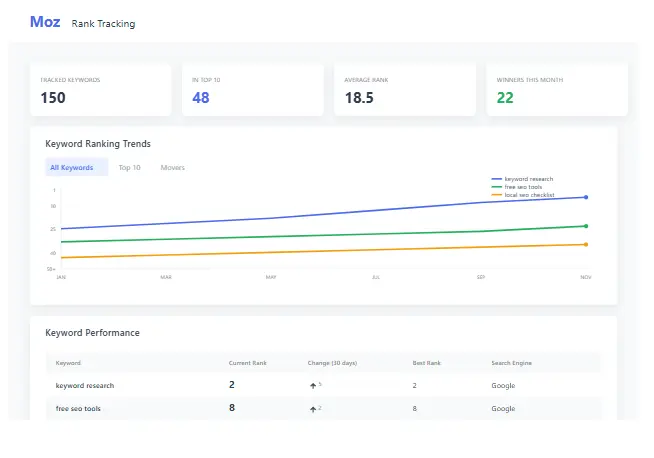
Task: Click the blue NOV data point on chart
Action: click(586, 197)
